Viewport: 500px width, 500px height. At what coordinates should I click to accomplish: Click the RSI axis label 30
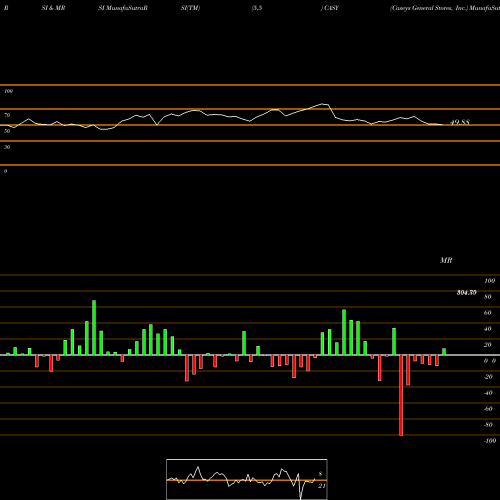[7, 147]
